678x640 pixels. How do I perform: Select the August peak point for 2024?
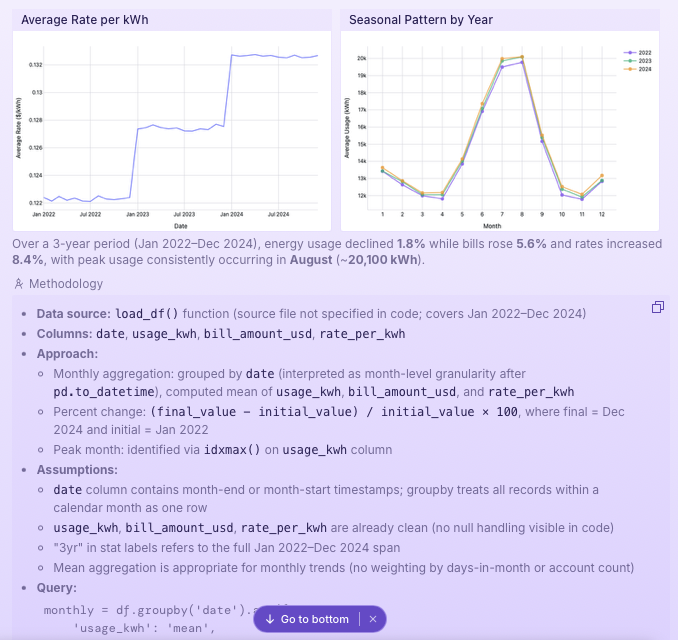[522, 57]
